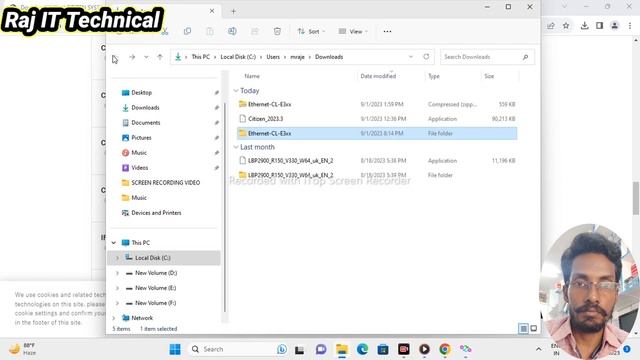Click the Share icon in Explorer toolbar
This screenshot has height=360, width=640.
point(255,31)
